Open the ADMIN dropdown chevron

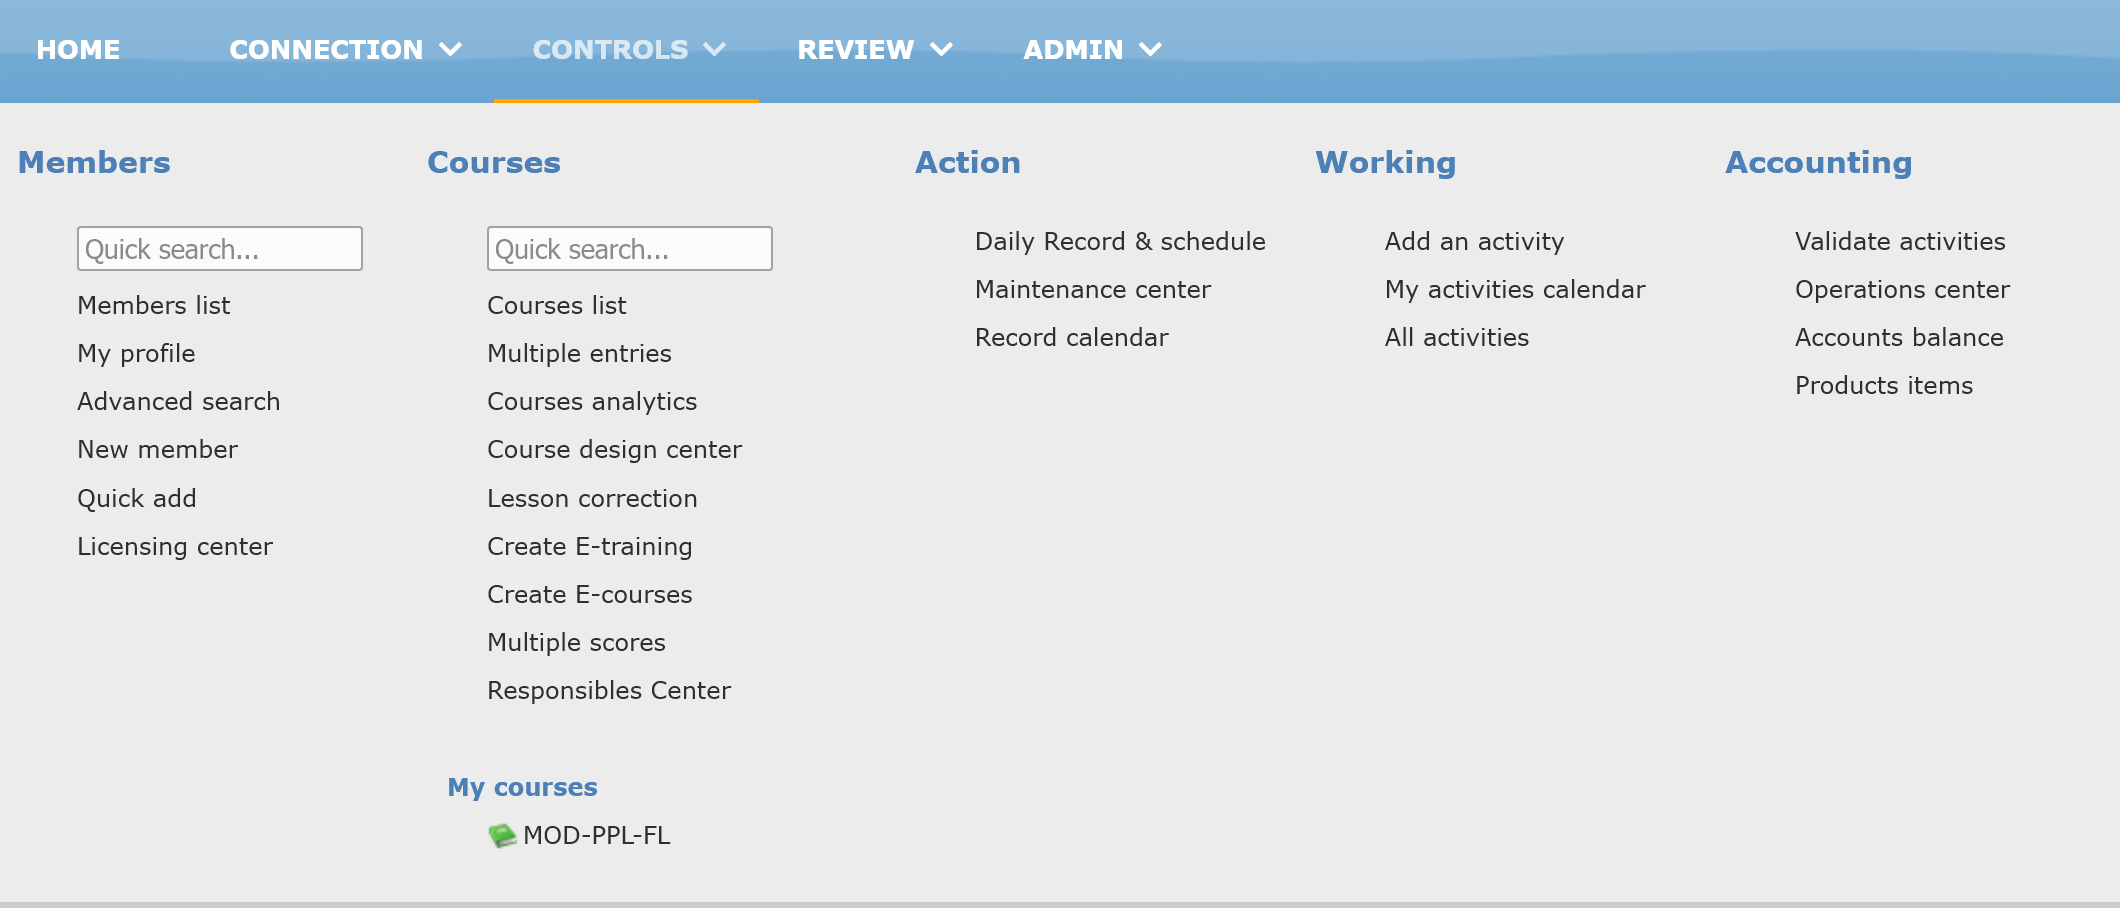(x=1151, y=49)
